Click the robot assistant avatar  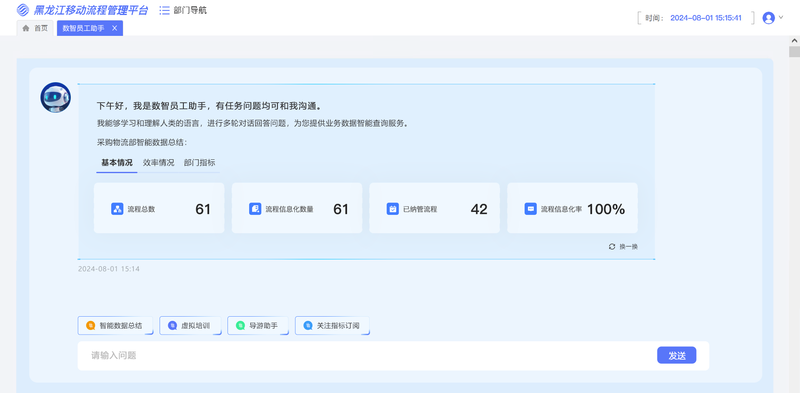coord(56,97)
